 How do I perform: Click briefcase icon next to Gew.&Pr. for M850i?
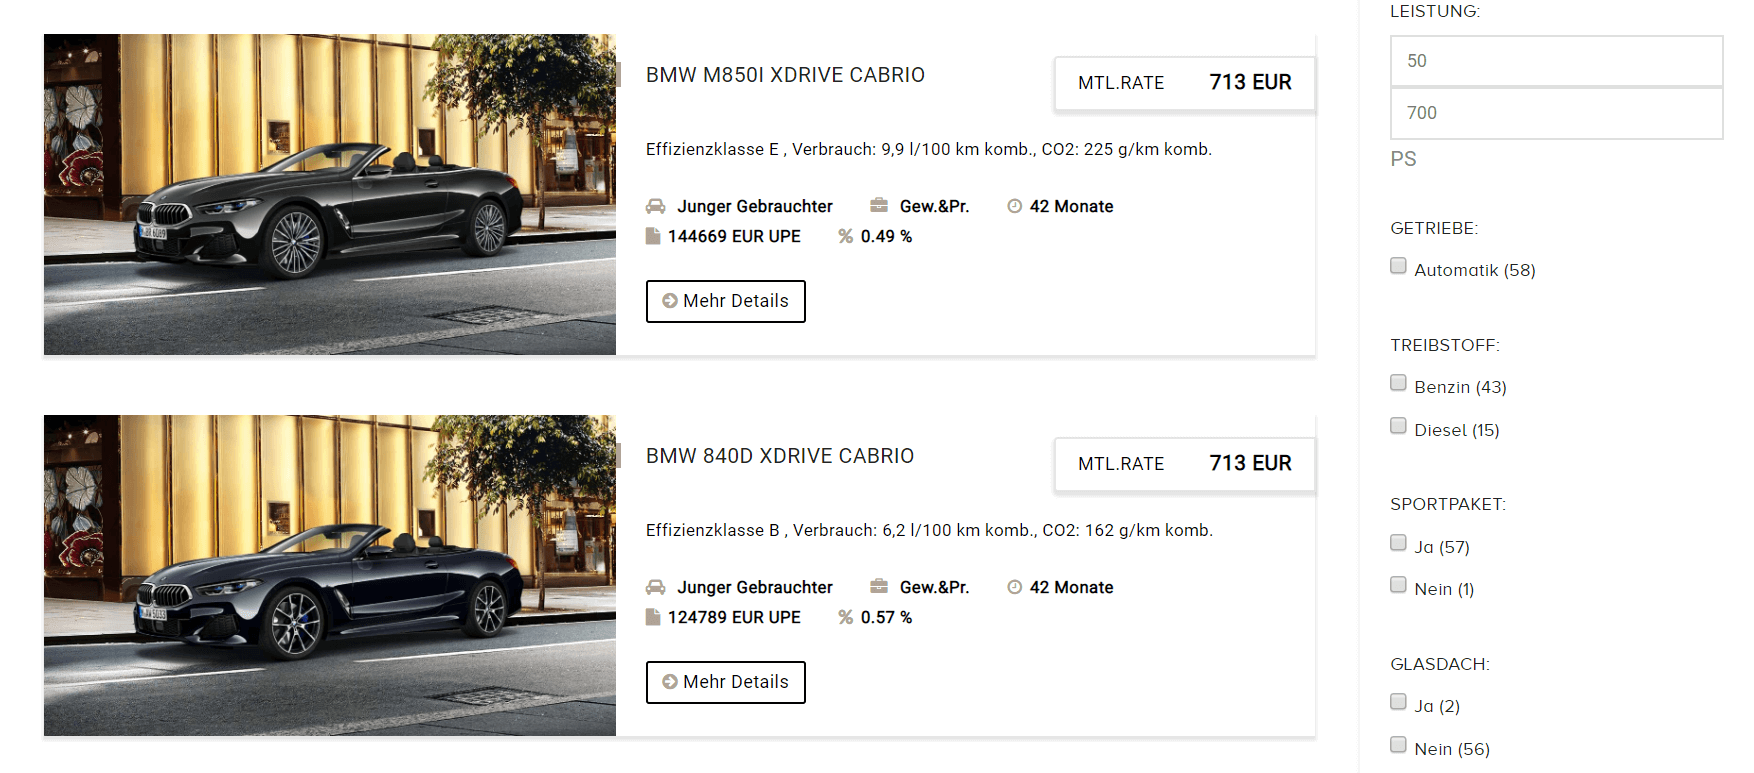879,205
